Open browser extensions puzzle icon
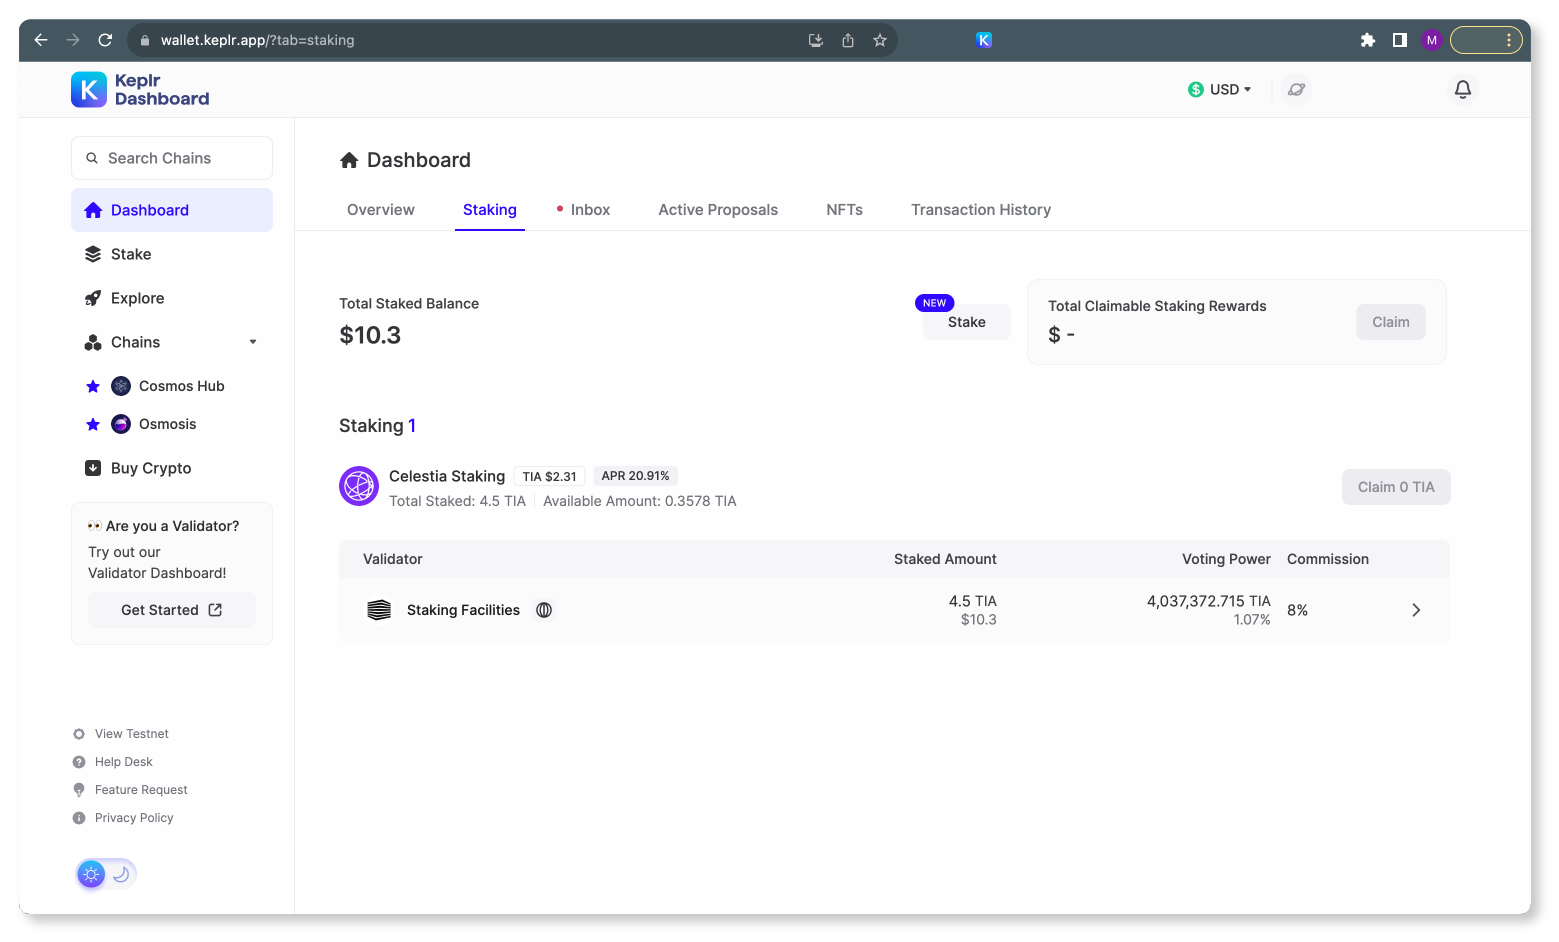This screenshot has height=942, width=1559. 1368,40
